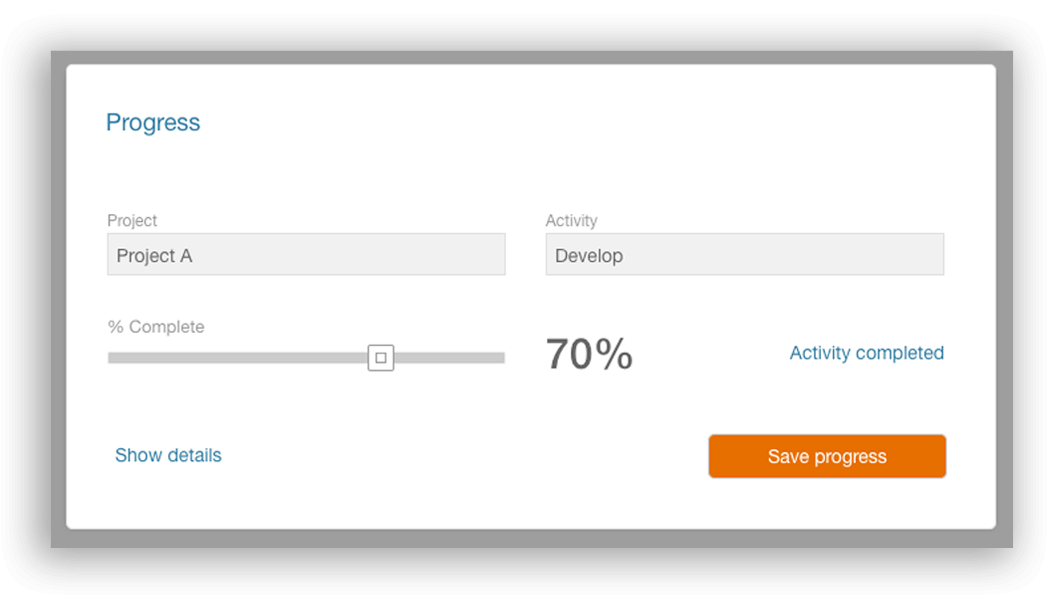Click the Activity completed link

(867, 353)
